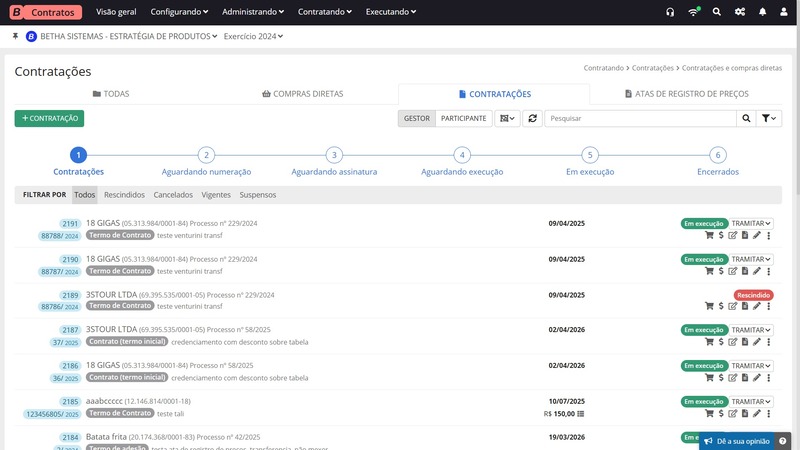The image size is (800, 450).
Task: Open the Compras Diretas tab
Action: [x=302, y=94]
